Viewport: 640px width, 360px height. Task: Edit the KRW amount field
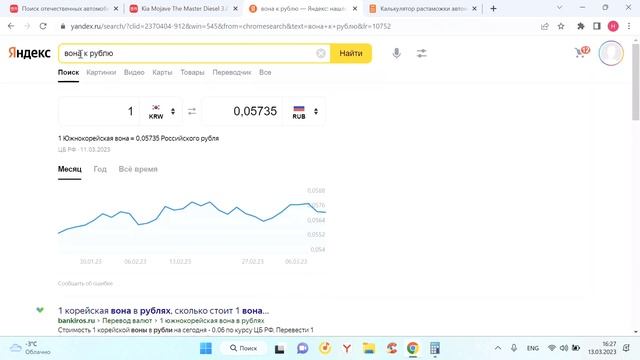tap(99, 111)
